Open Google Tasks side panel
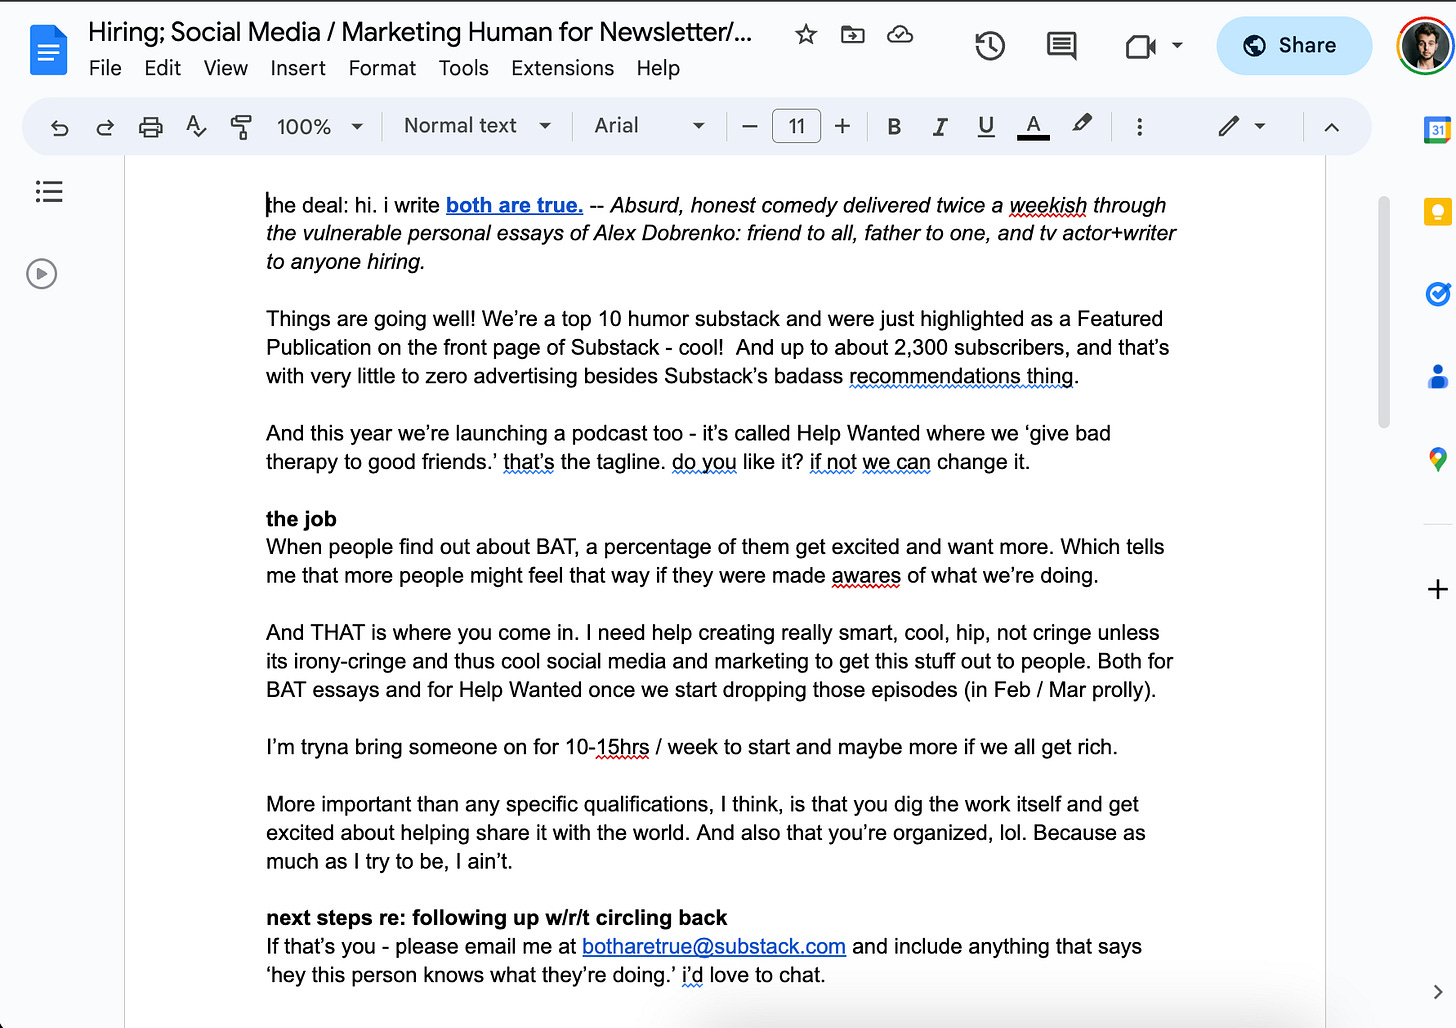1456x1028 pixels. (x=1437, y=294)
